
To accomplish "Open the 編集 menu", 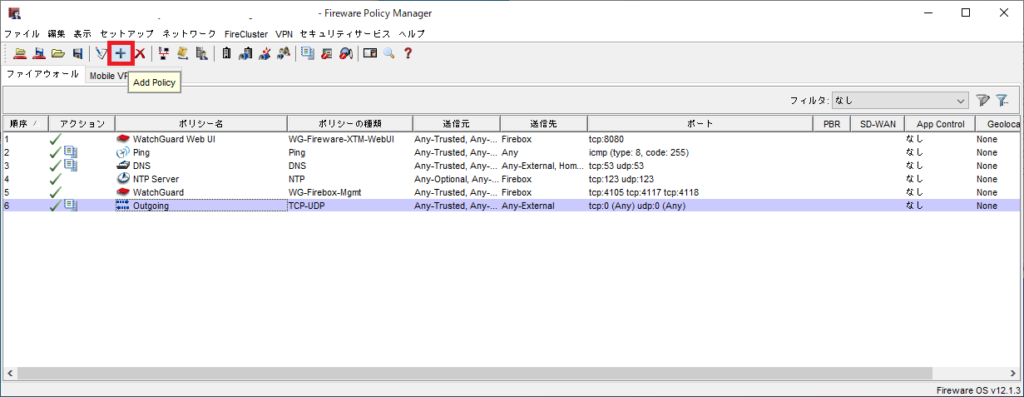I will coord(57,33).
